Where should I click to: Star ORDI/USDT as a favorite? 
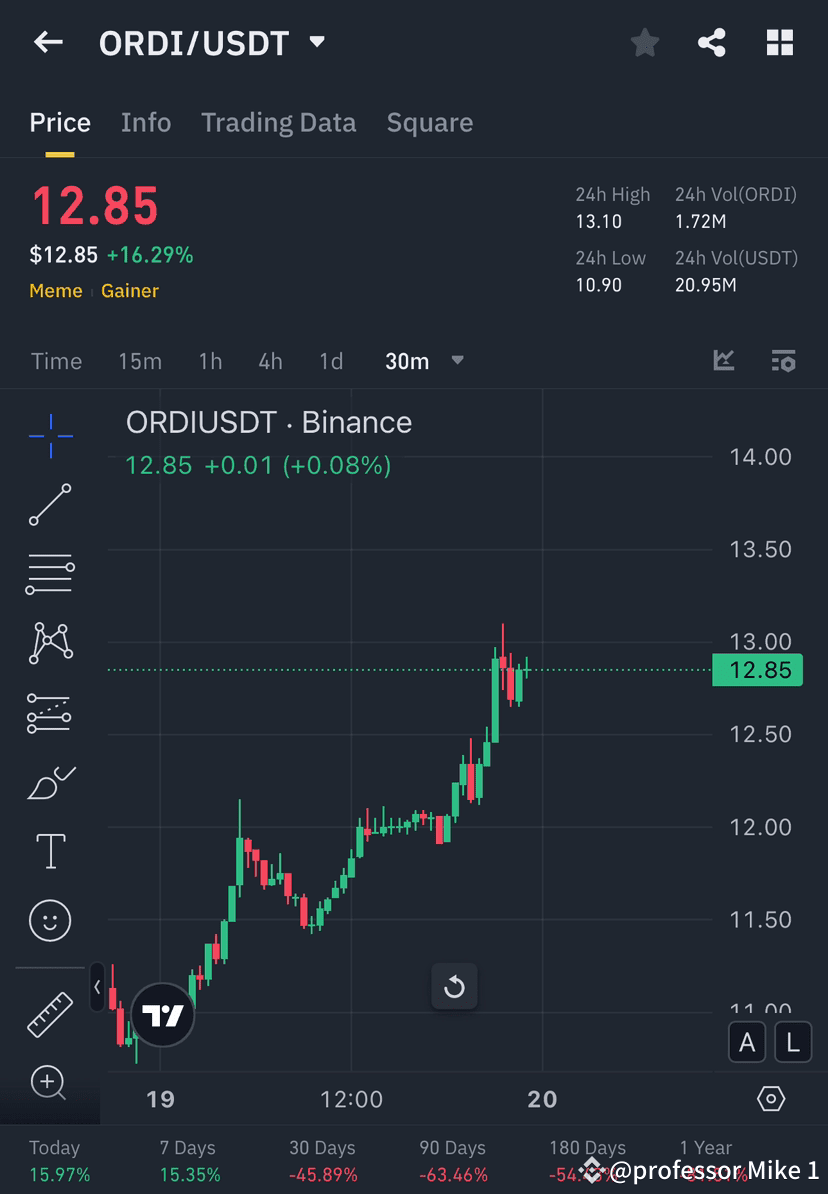(x=644, y=42)
